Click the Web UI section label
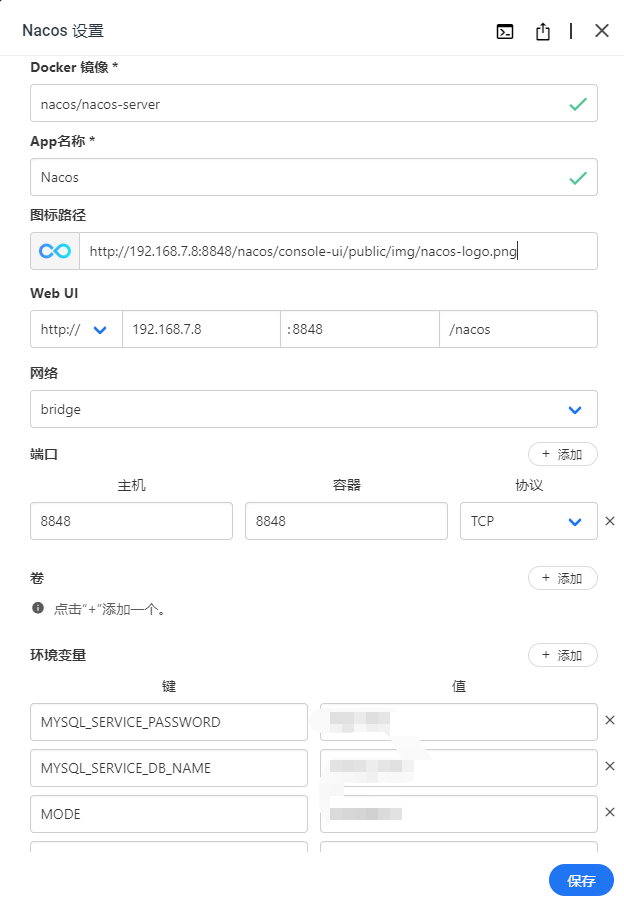Viewport: 624px width, 913px height. coord(54,293)
